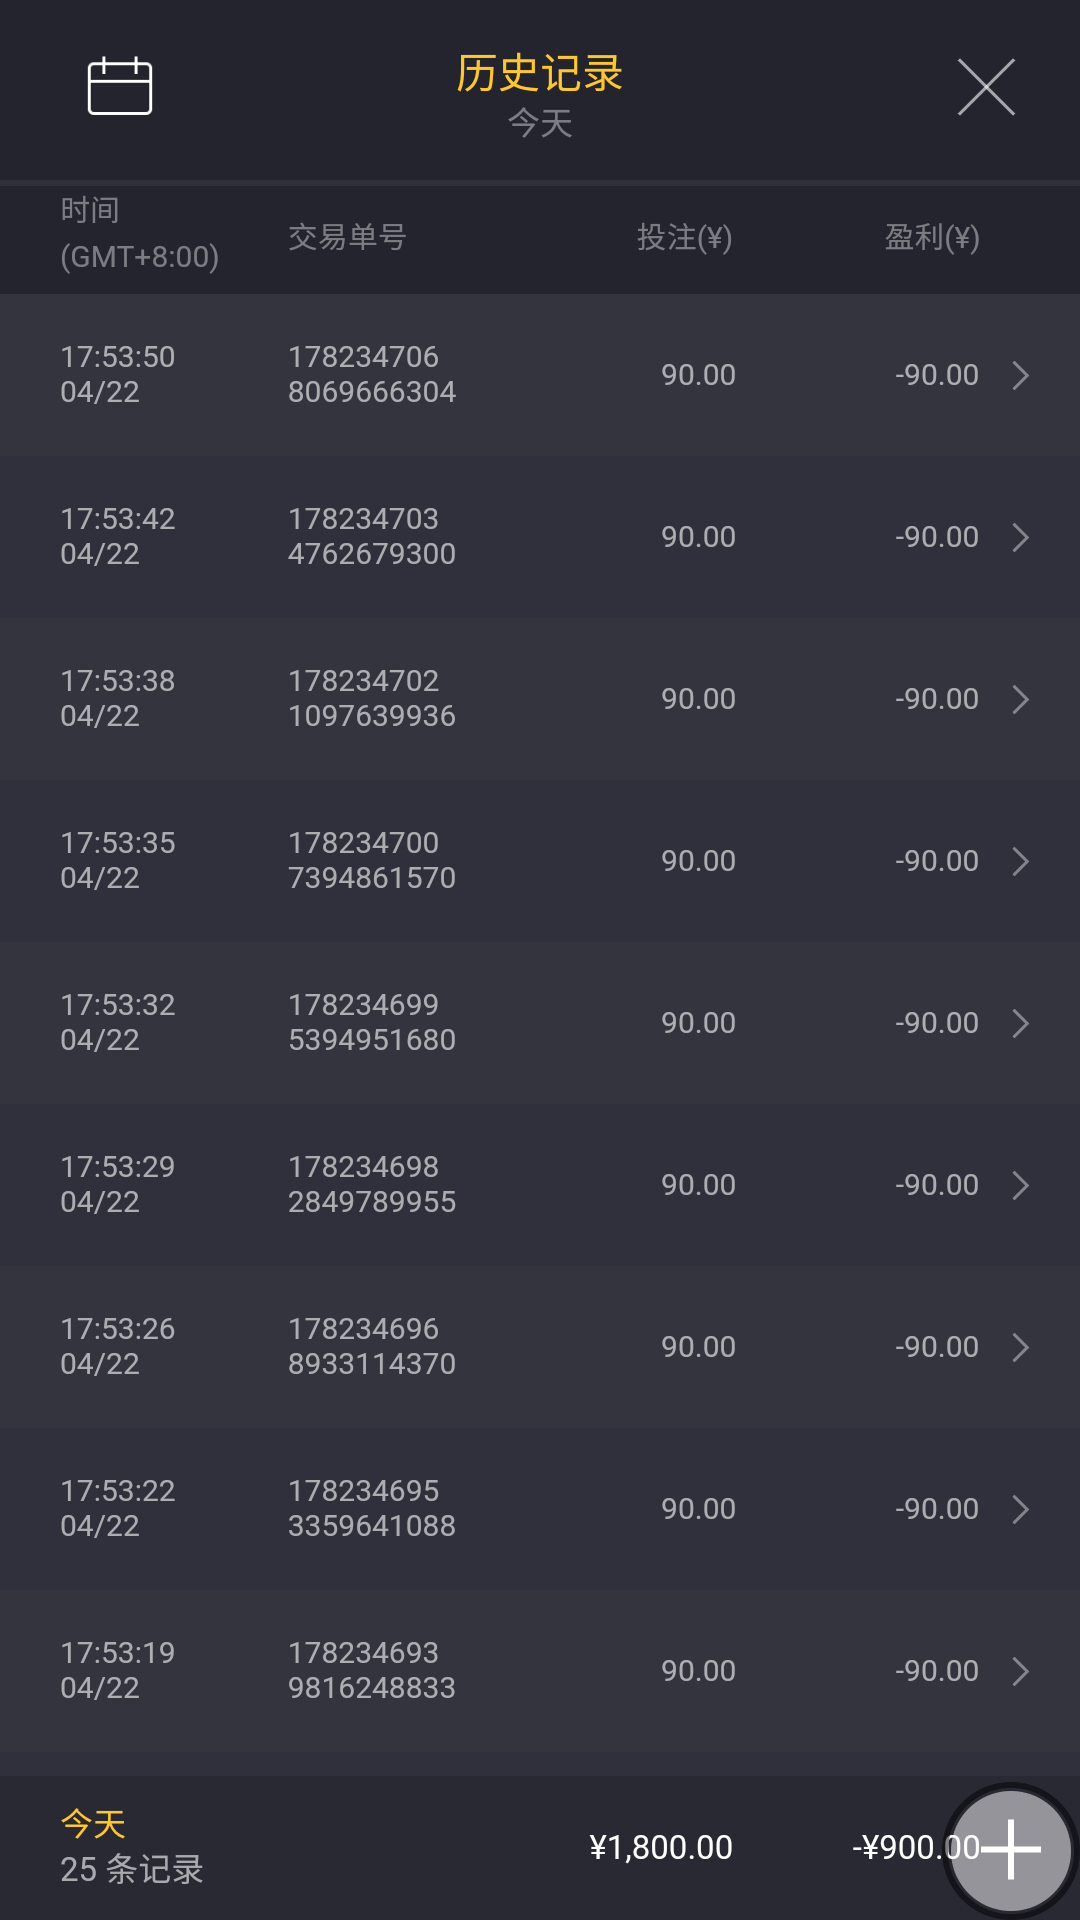Click the 交易单号 column header
The height and width of the screenshot is (1920, 1080).
[x=347, y=238]
